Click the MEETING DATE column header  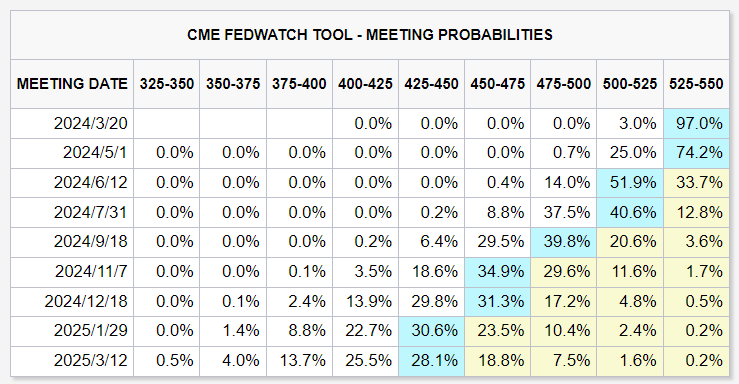point(72,84)
